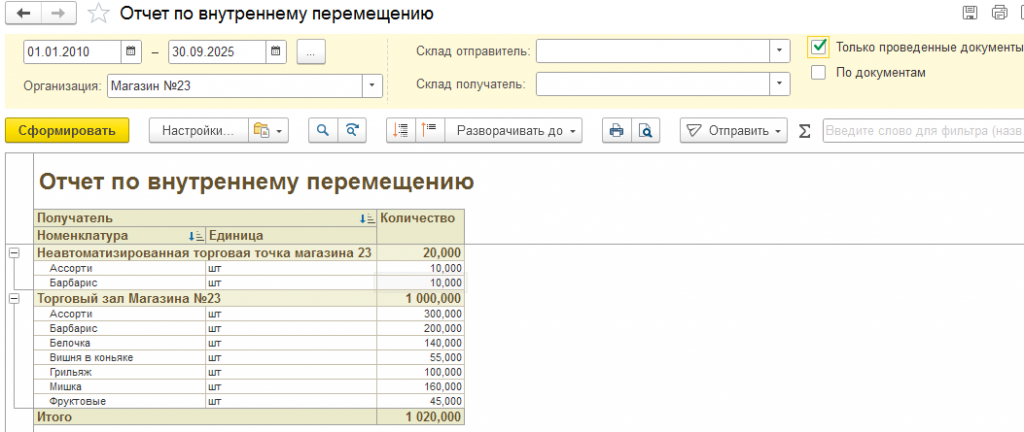The width and height of the screenshot is (1024, 432).
Task: Click the sigma sum icon
Action: (x=805, y=131)
